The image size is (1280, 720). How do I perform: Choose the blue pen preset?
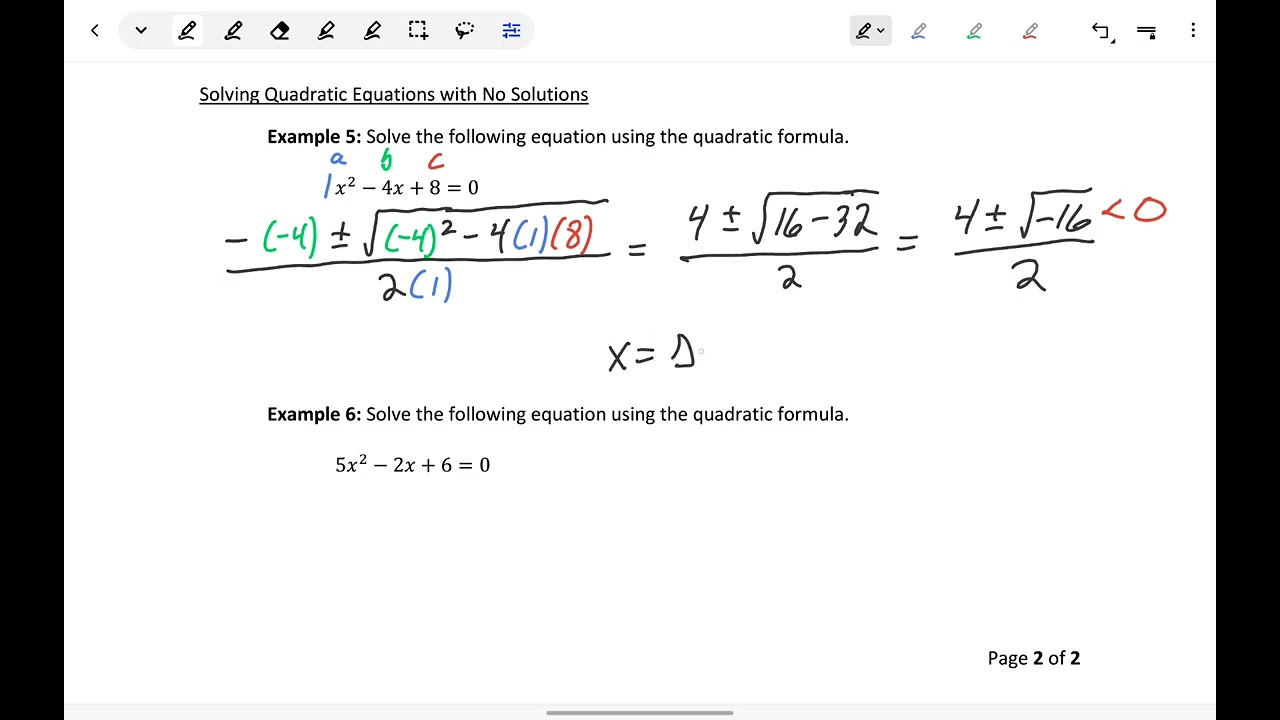pos(918,31)
